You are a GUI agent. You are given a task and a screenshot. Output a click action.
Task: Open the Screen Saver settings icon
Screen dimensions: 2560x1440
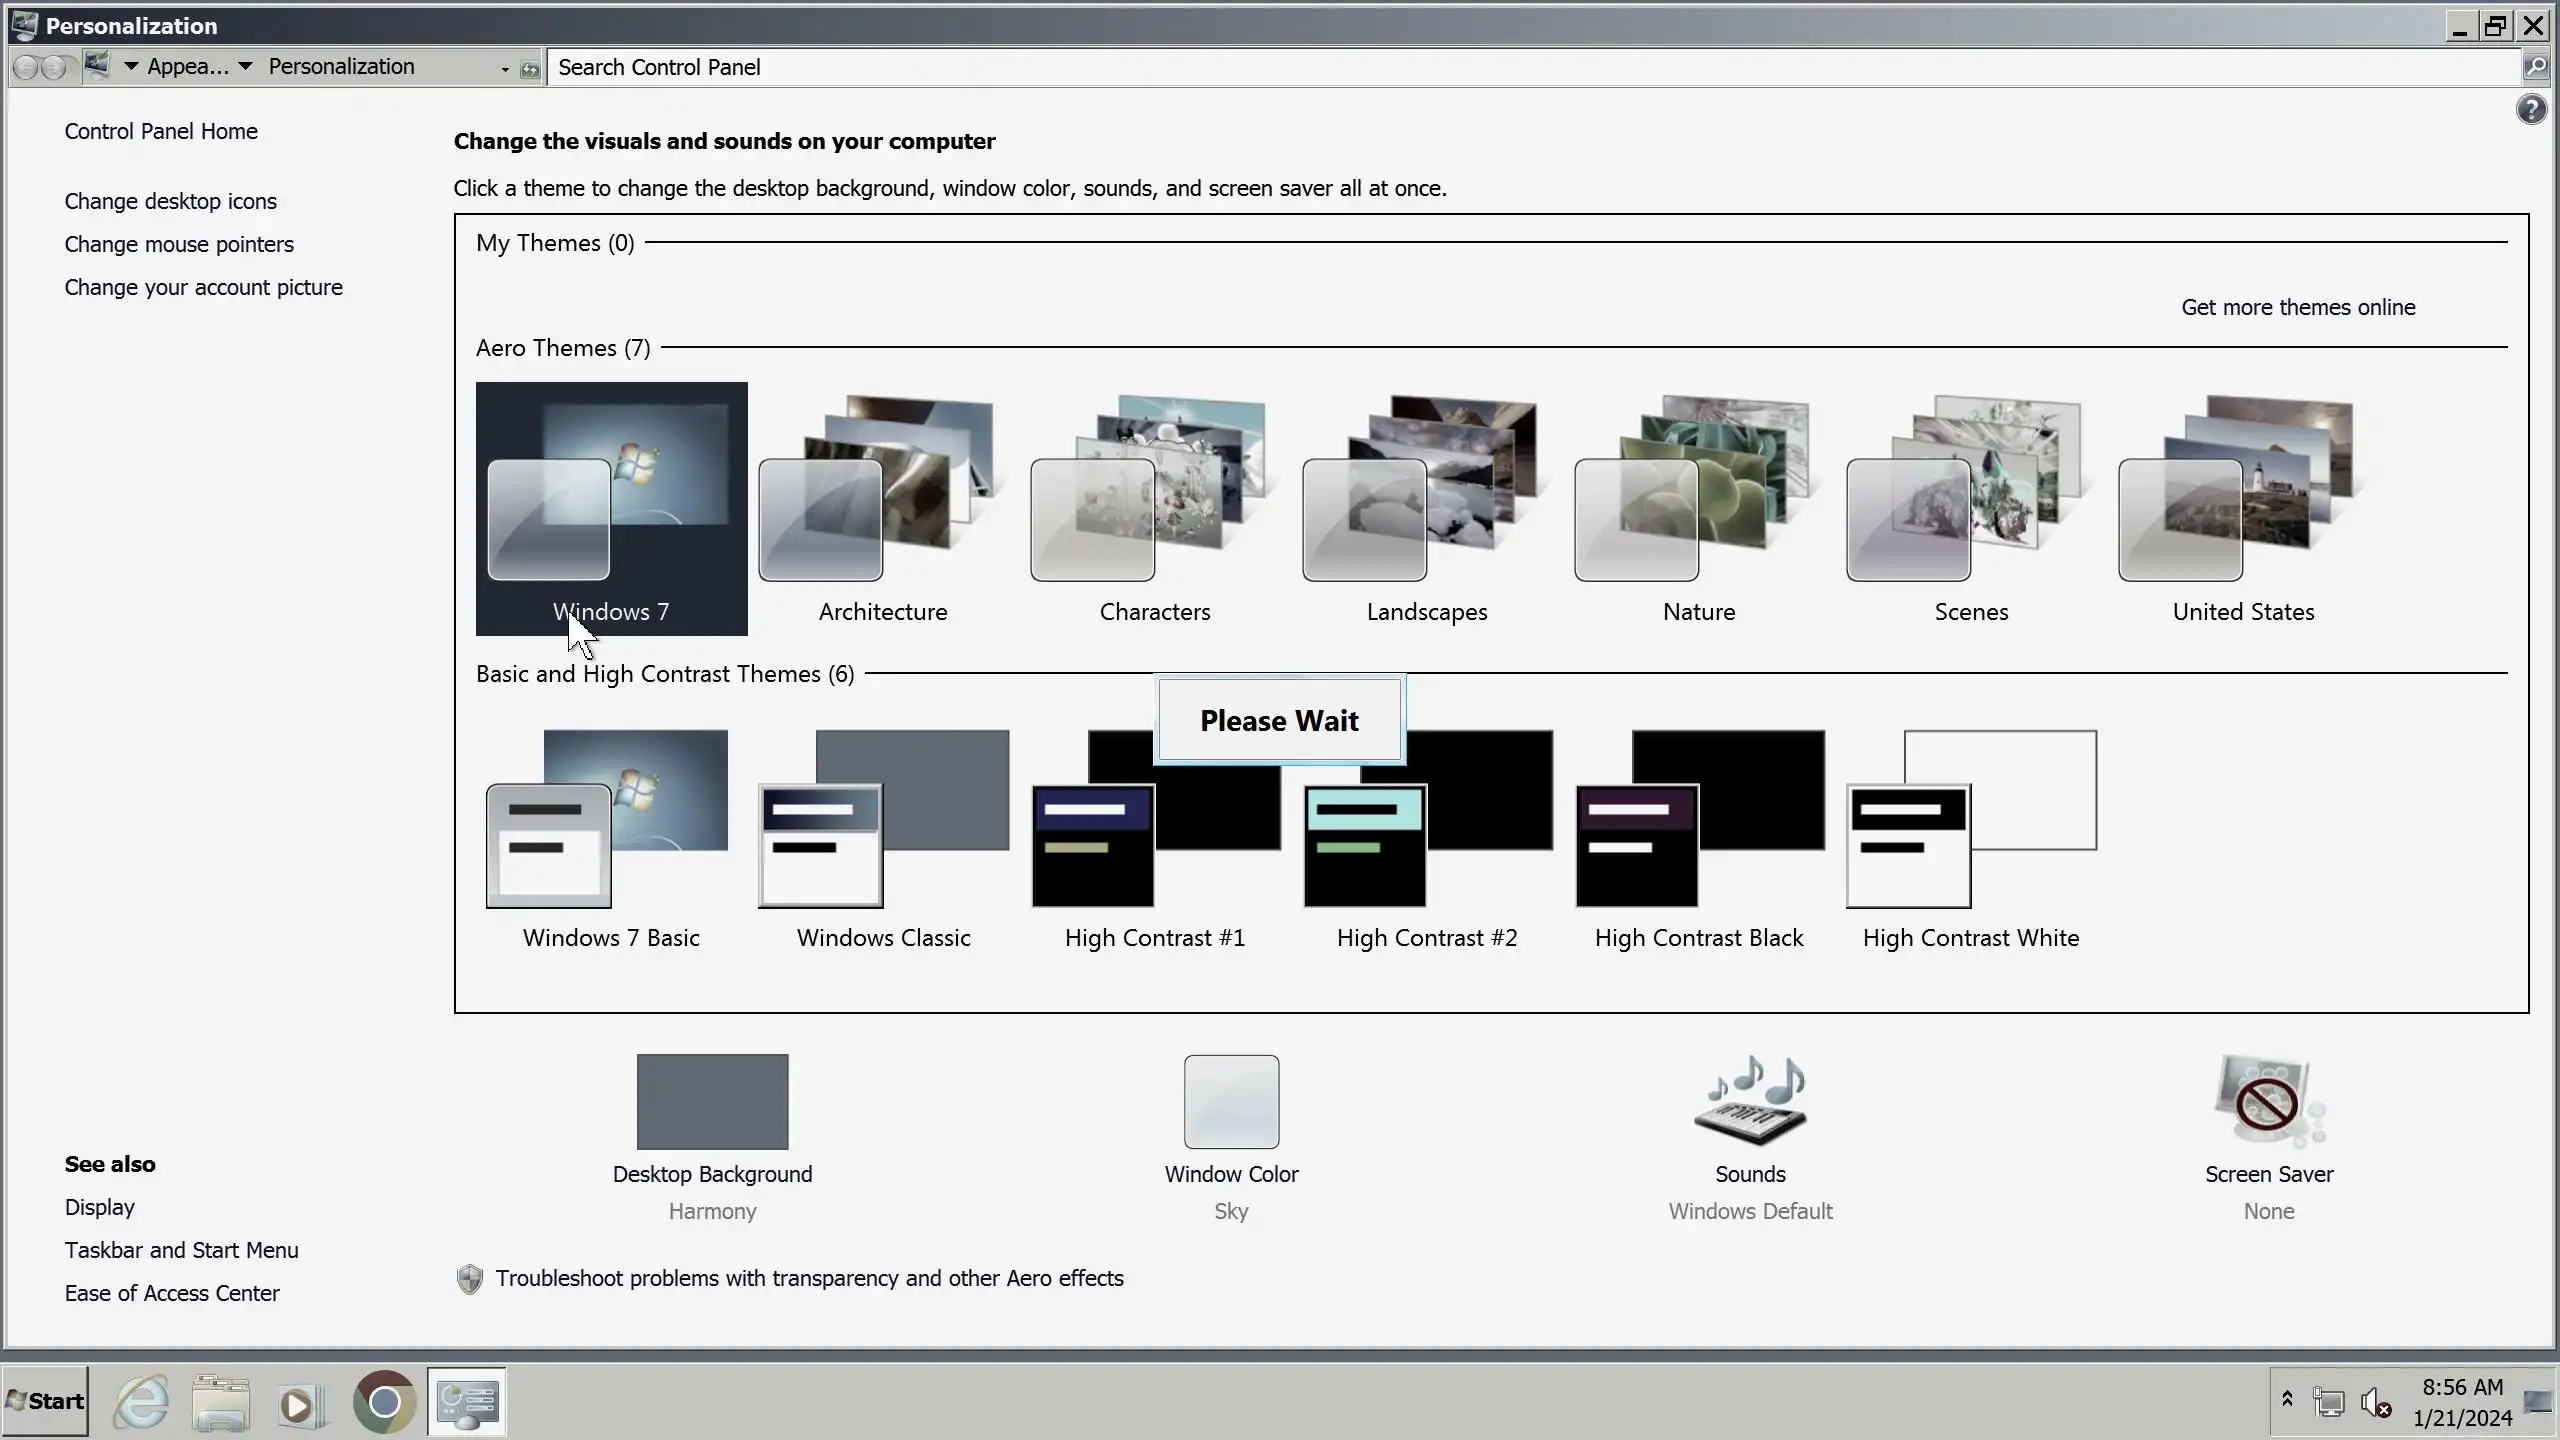pyautogui.click(x=2268, y=1101)
